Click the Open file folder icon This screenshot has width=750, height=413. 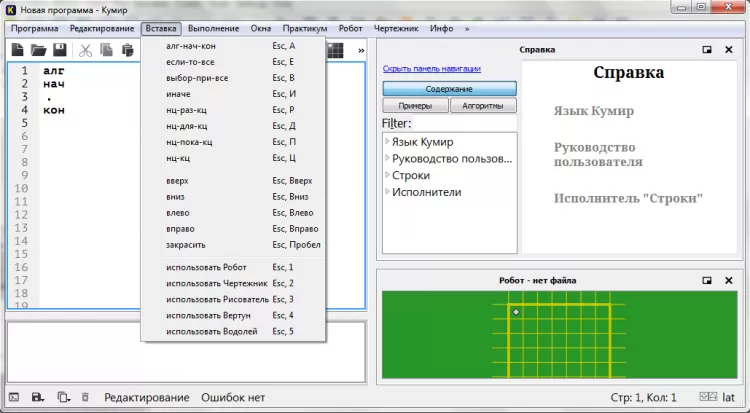pyautogui.click(x=38, y=50)
